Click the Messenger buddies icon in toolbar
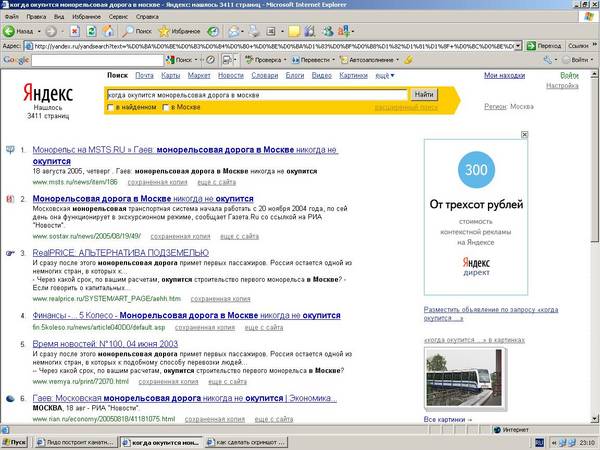Screen dimensions: 600x450 click(x=328, y=31)
